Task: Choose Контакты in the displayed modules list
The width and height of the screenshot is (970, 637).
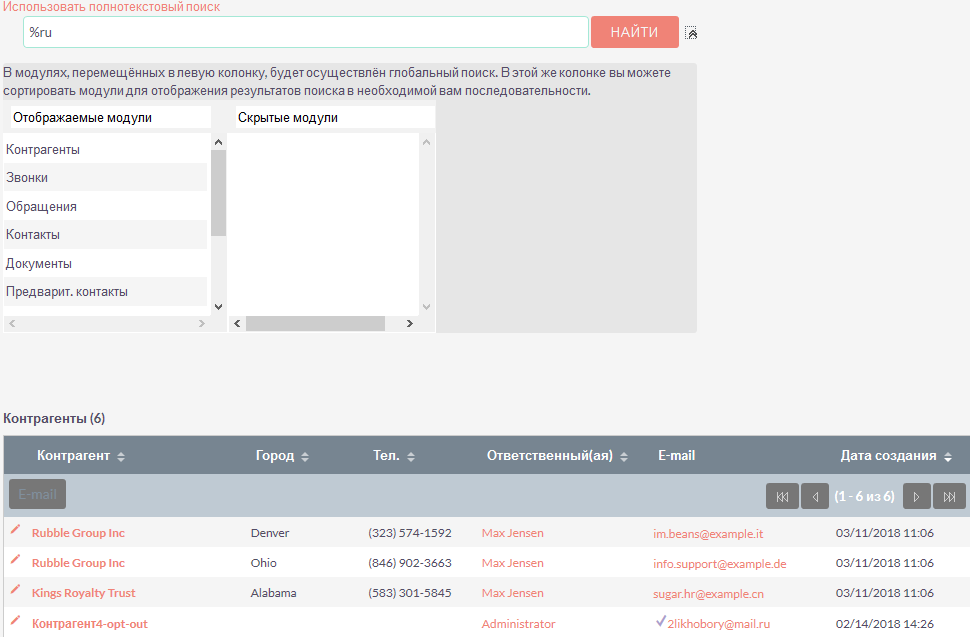Action: pos(33,235)
